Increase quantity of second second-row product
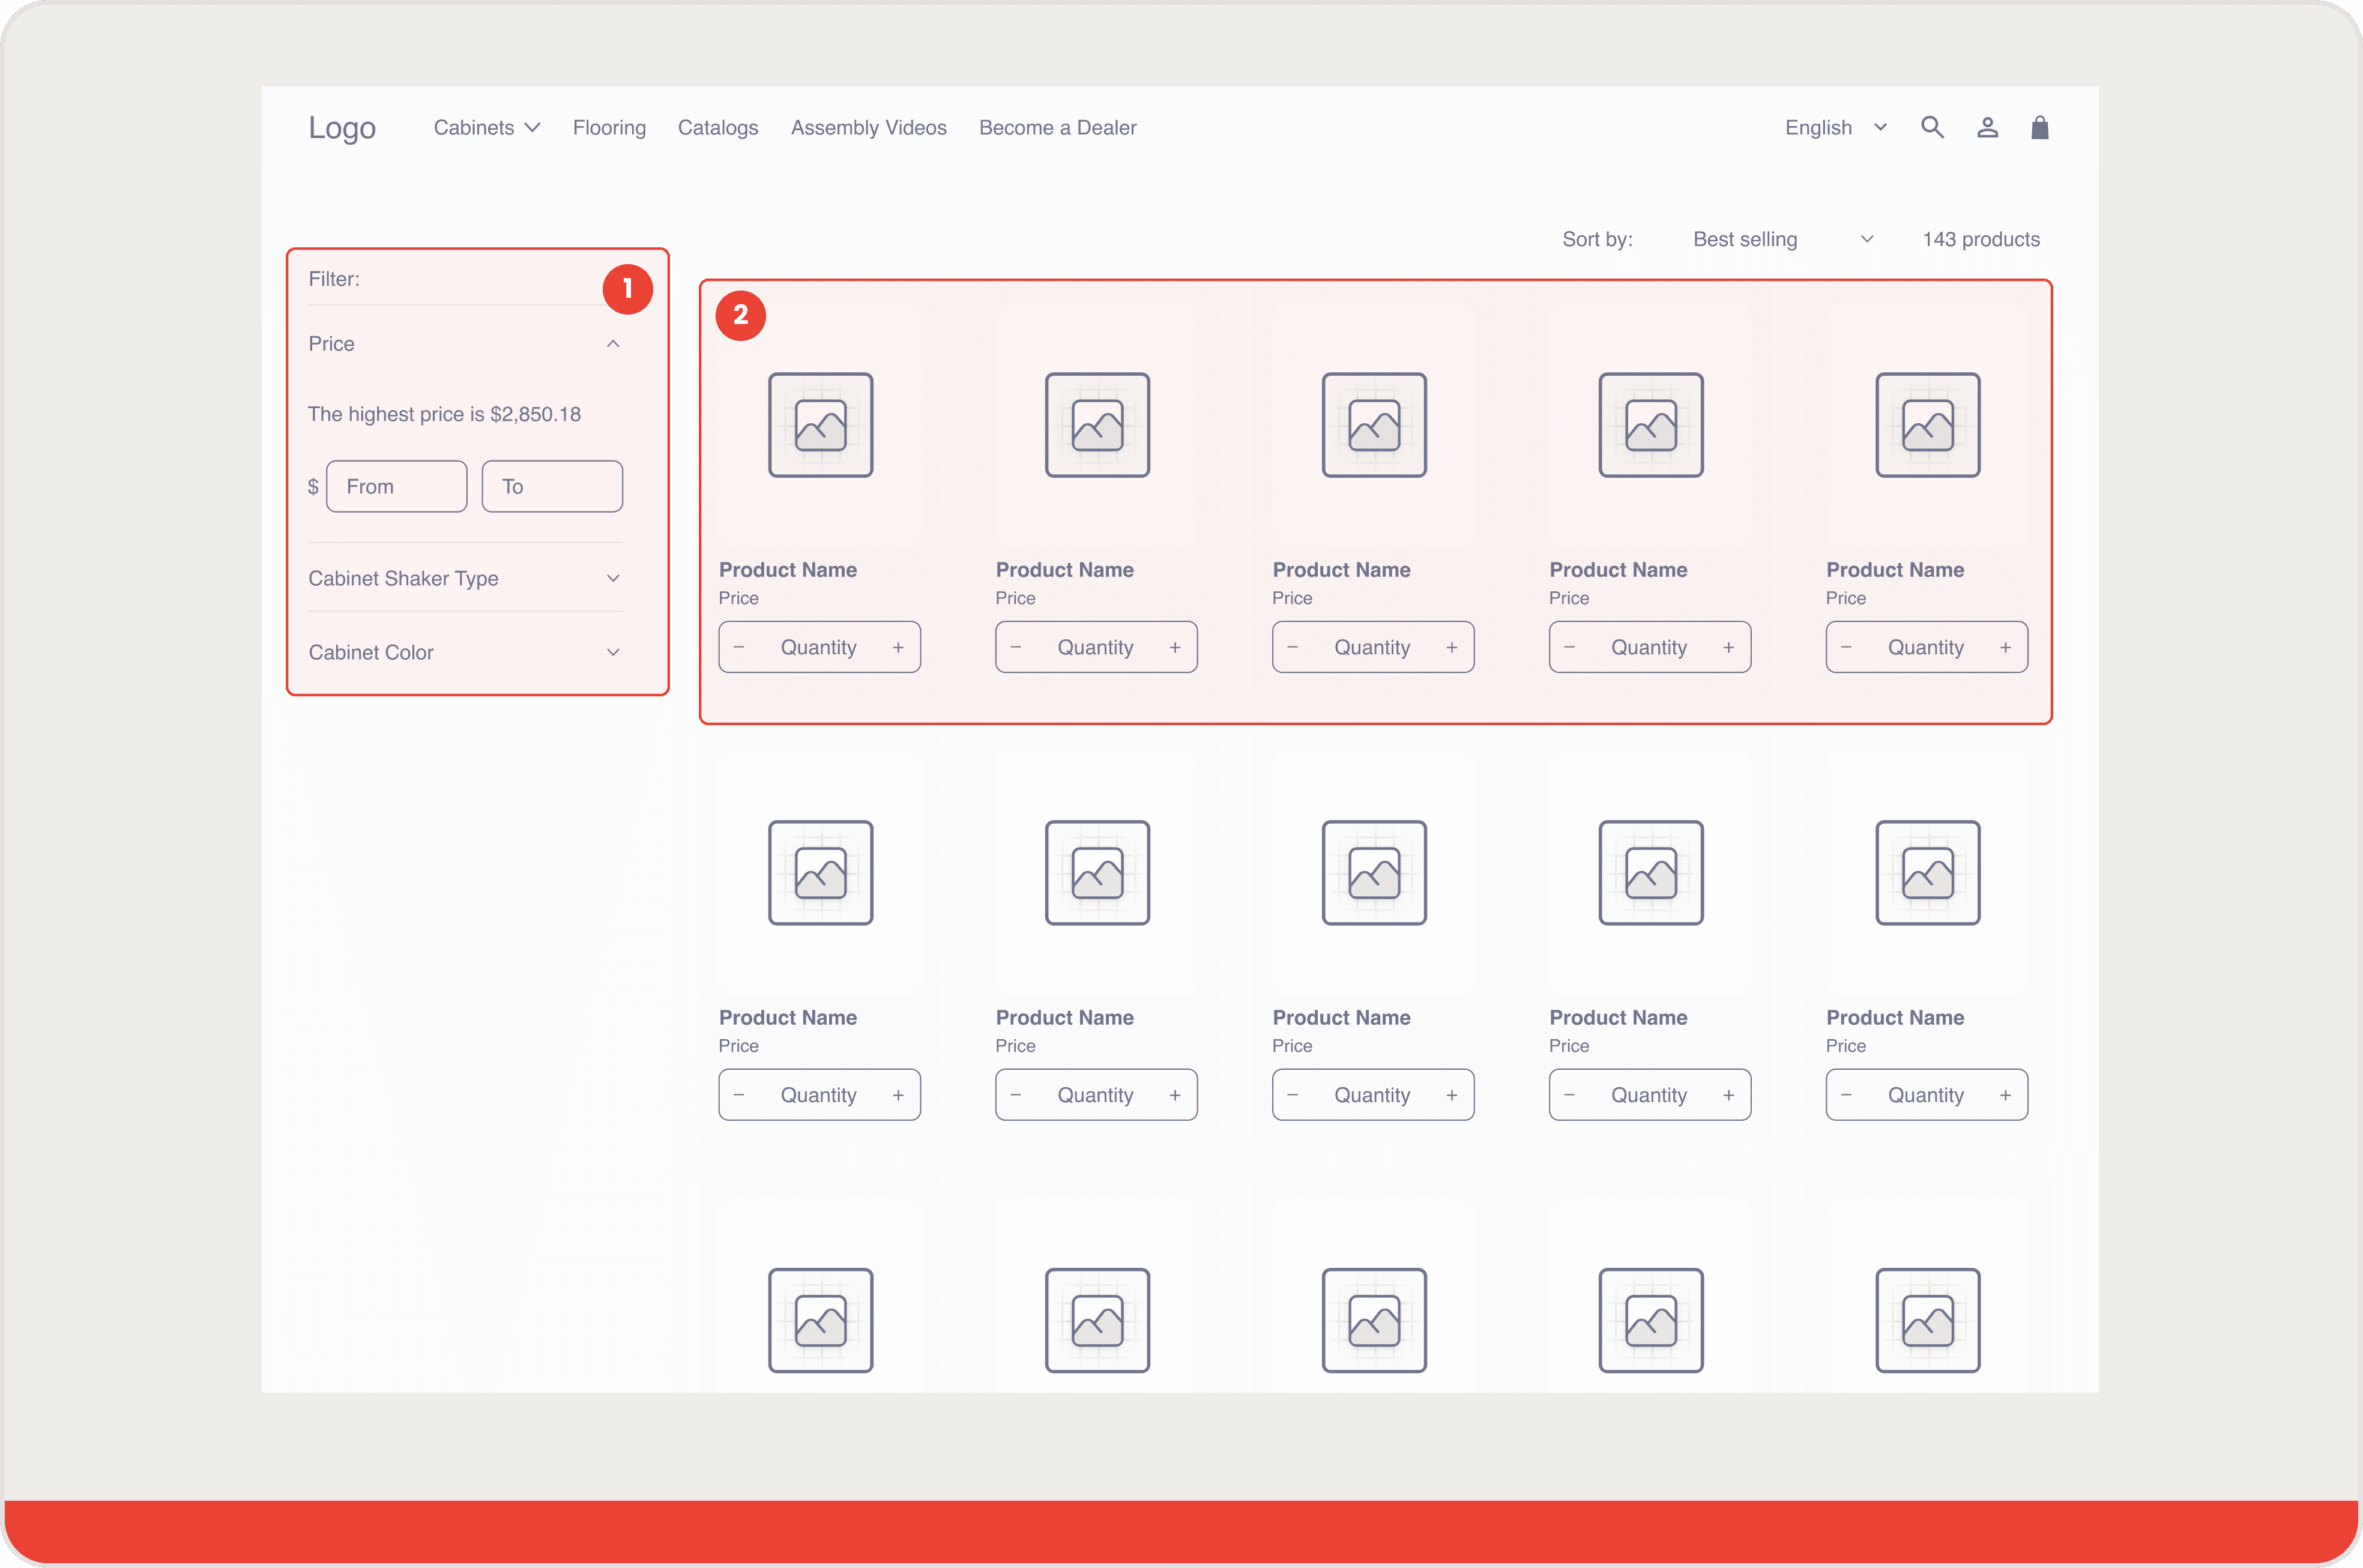 coord(1175,1095)
